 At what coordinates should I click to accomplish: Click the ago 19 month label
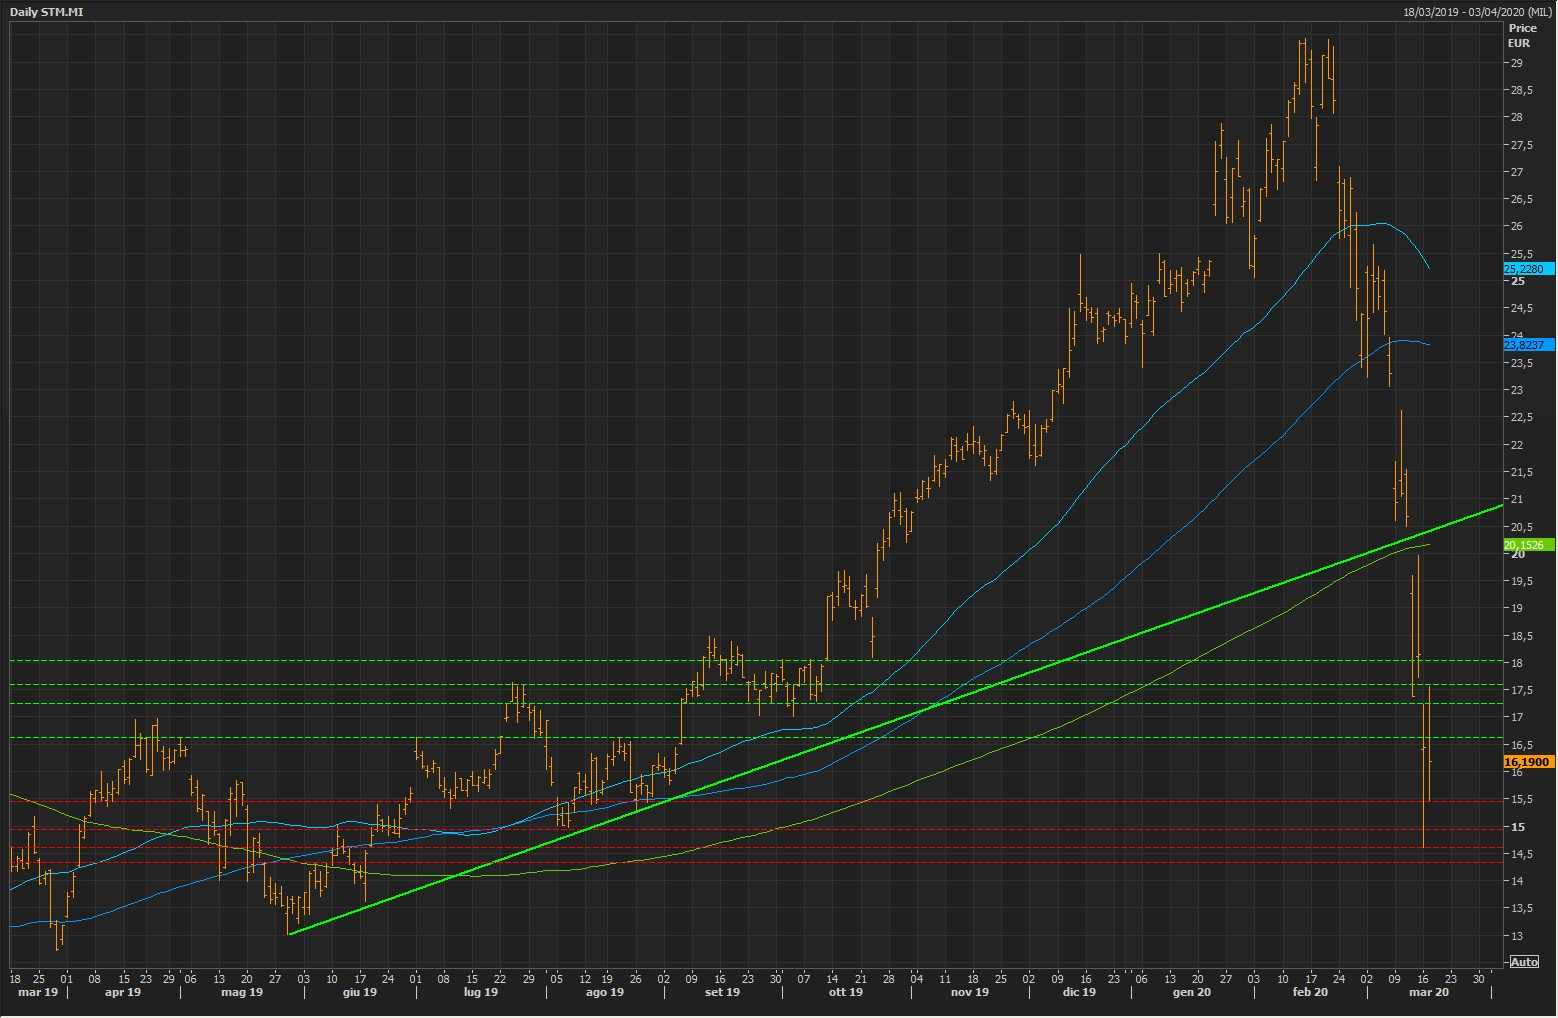[x=604, y=992]
